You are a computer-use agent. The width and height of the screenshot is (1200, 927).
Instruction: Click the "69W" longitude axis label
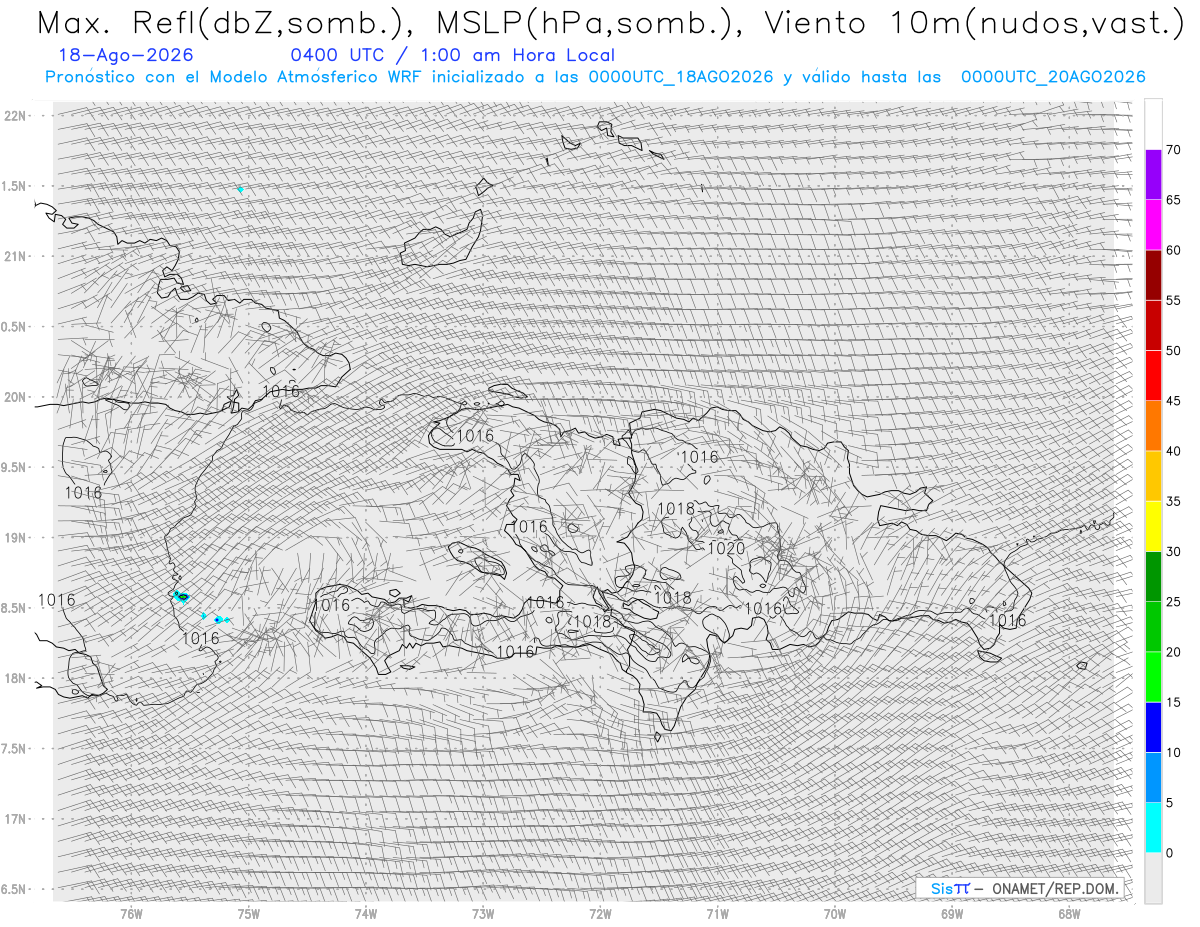(x=951, y=914)
